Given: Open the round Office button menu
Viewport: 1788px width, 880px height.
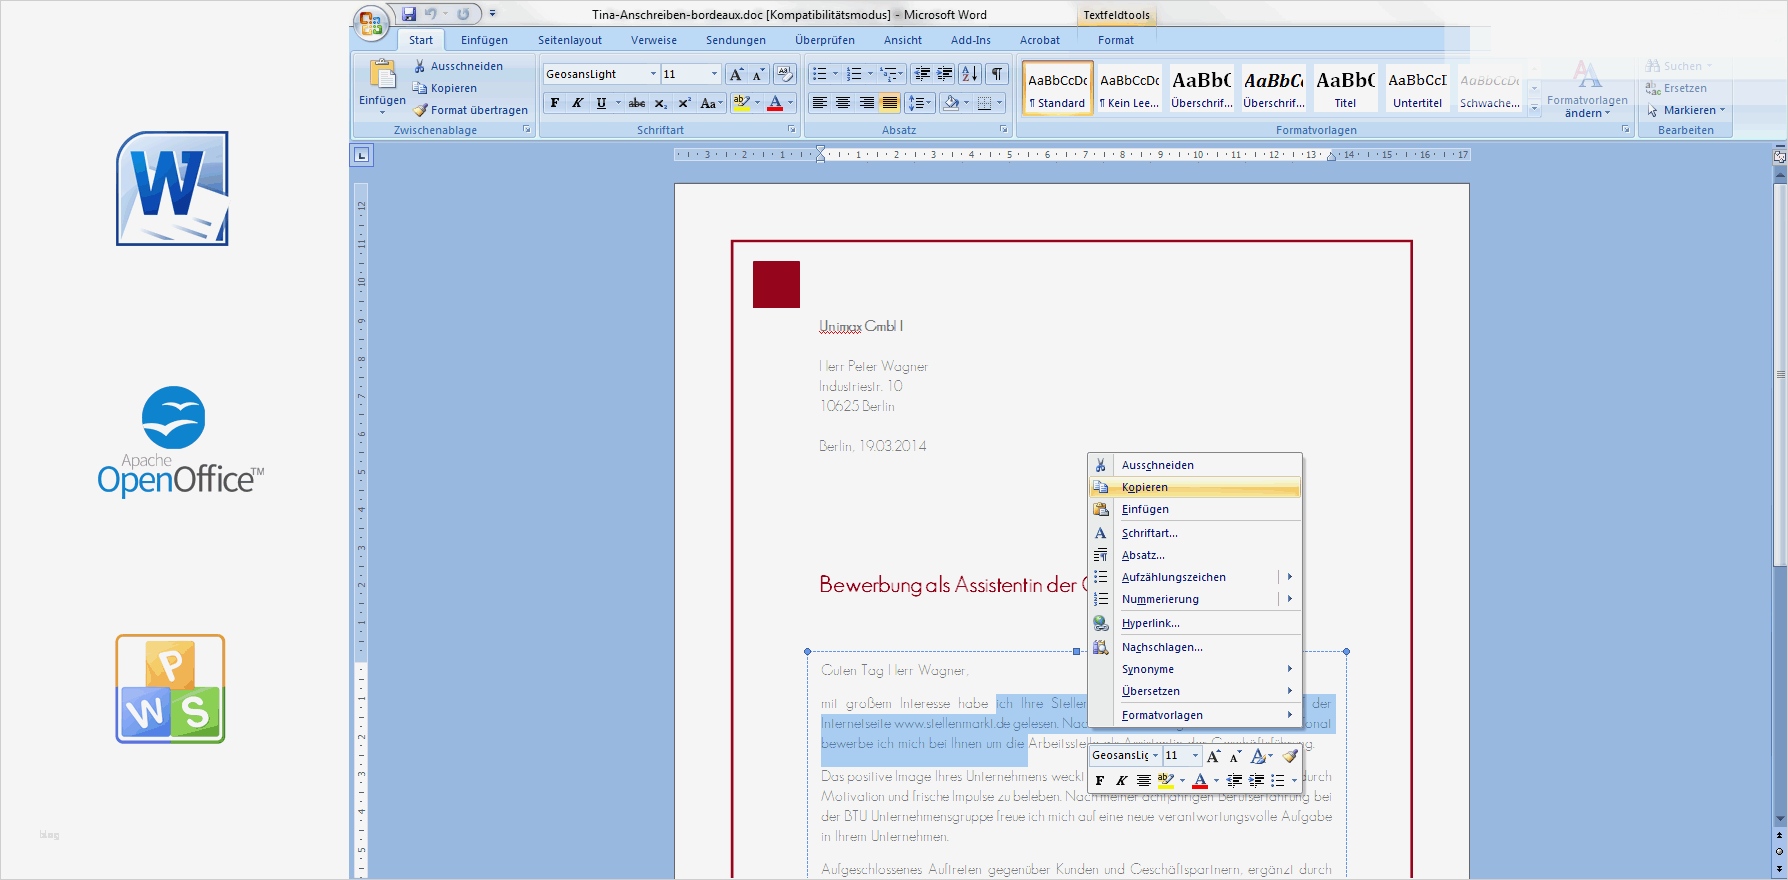Looking at the screenshot, I should click(370, 22).
